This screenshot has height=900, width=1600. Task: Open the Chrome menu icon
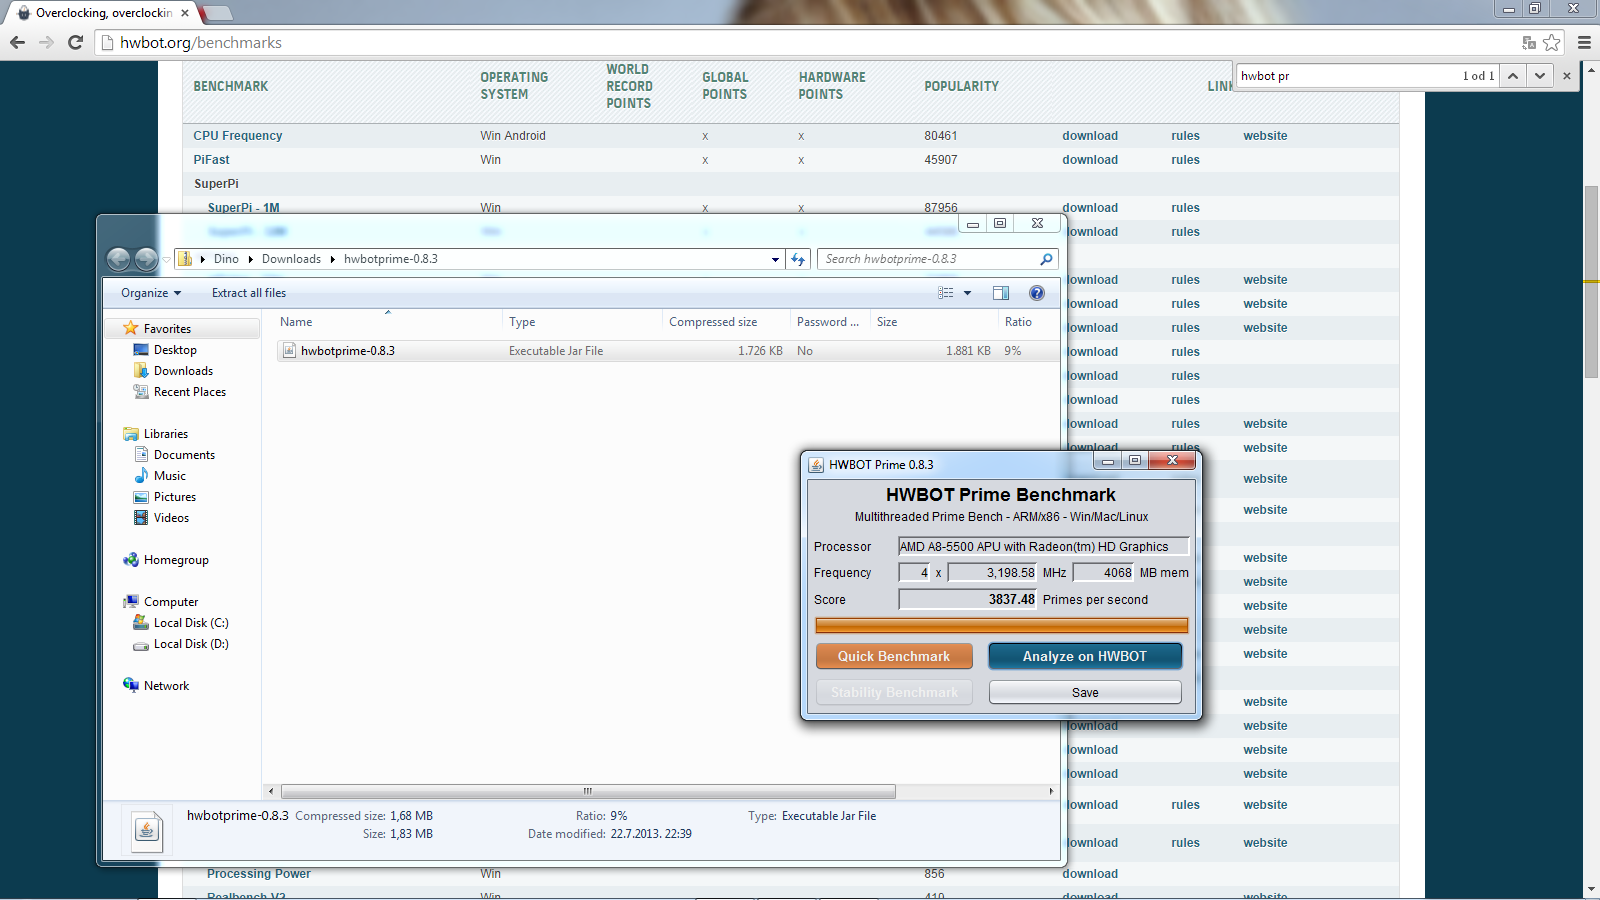(x=1584, y=42)
